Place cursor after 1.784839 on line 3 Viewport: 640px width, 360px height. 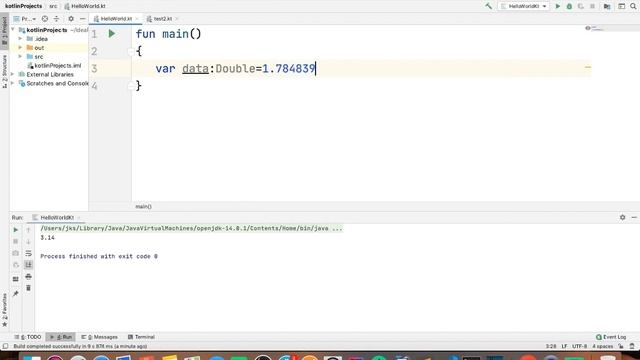click(x=316, y=69)
